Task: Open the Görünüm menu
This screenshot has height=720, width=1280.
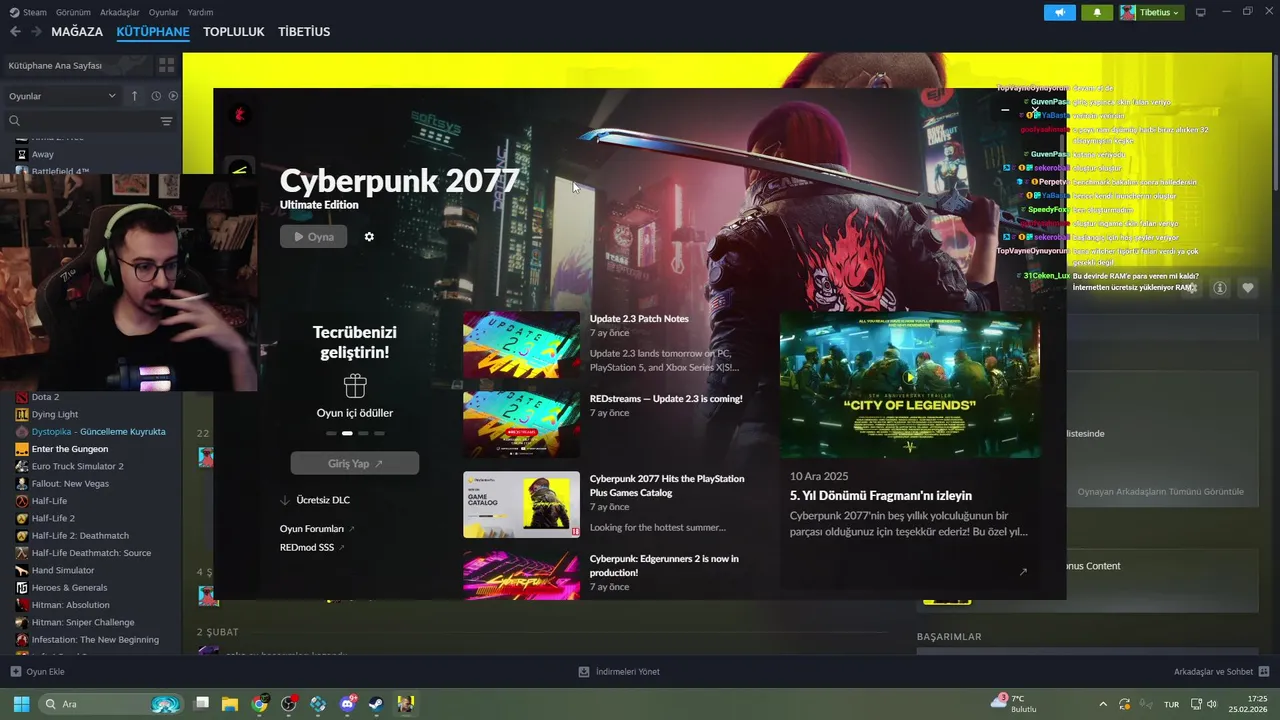Action: click(x=73, y=12)
